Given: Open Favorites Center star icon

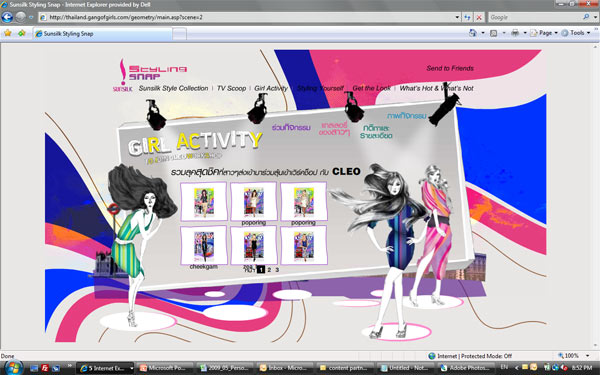Looking at the screenshot, I should (x=8, y=33).
